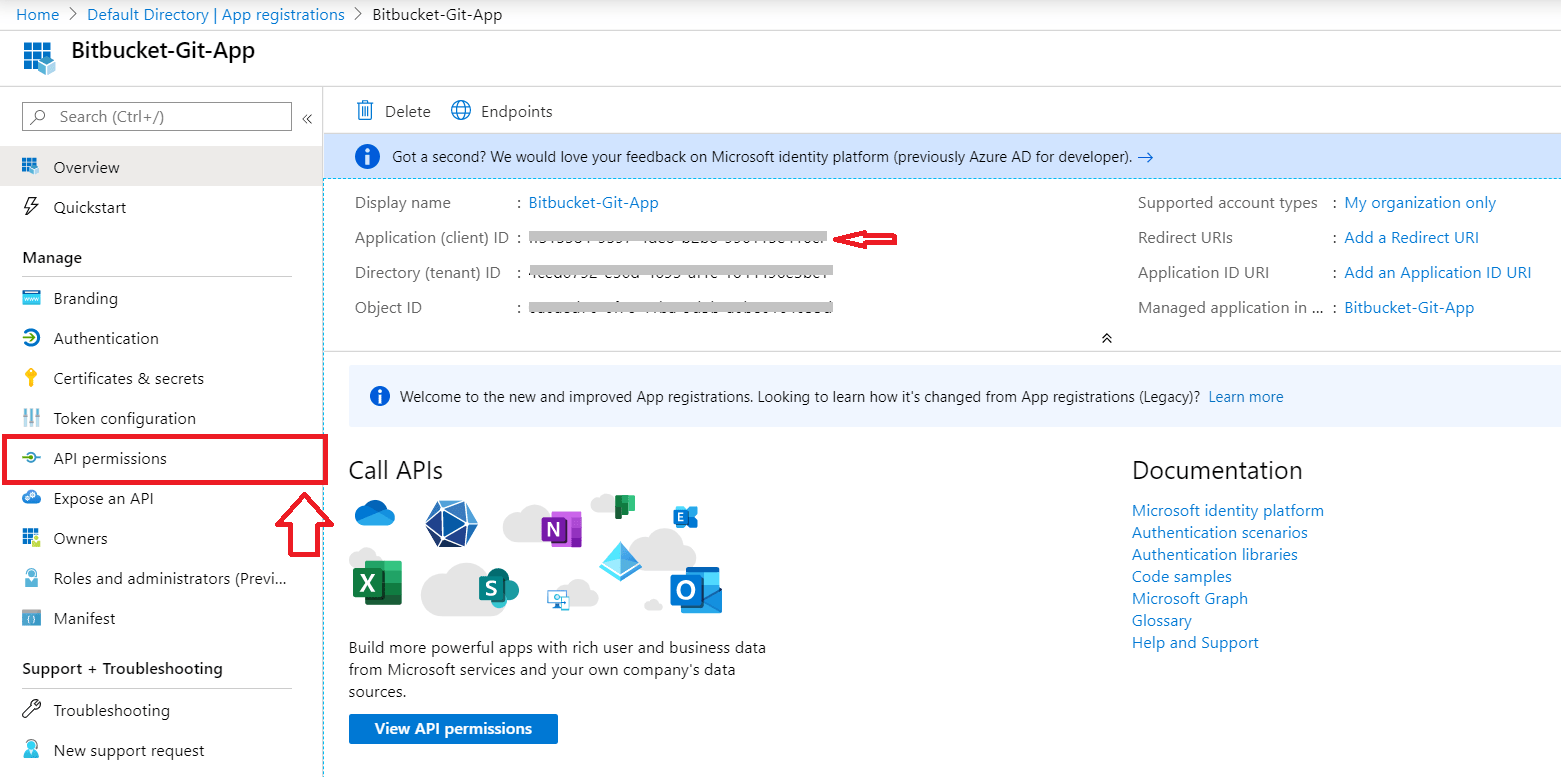This screenshot has width=1561, height=777.
Task: Click the Exchange icon under Call APIs
Action: (685, 517)
